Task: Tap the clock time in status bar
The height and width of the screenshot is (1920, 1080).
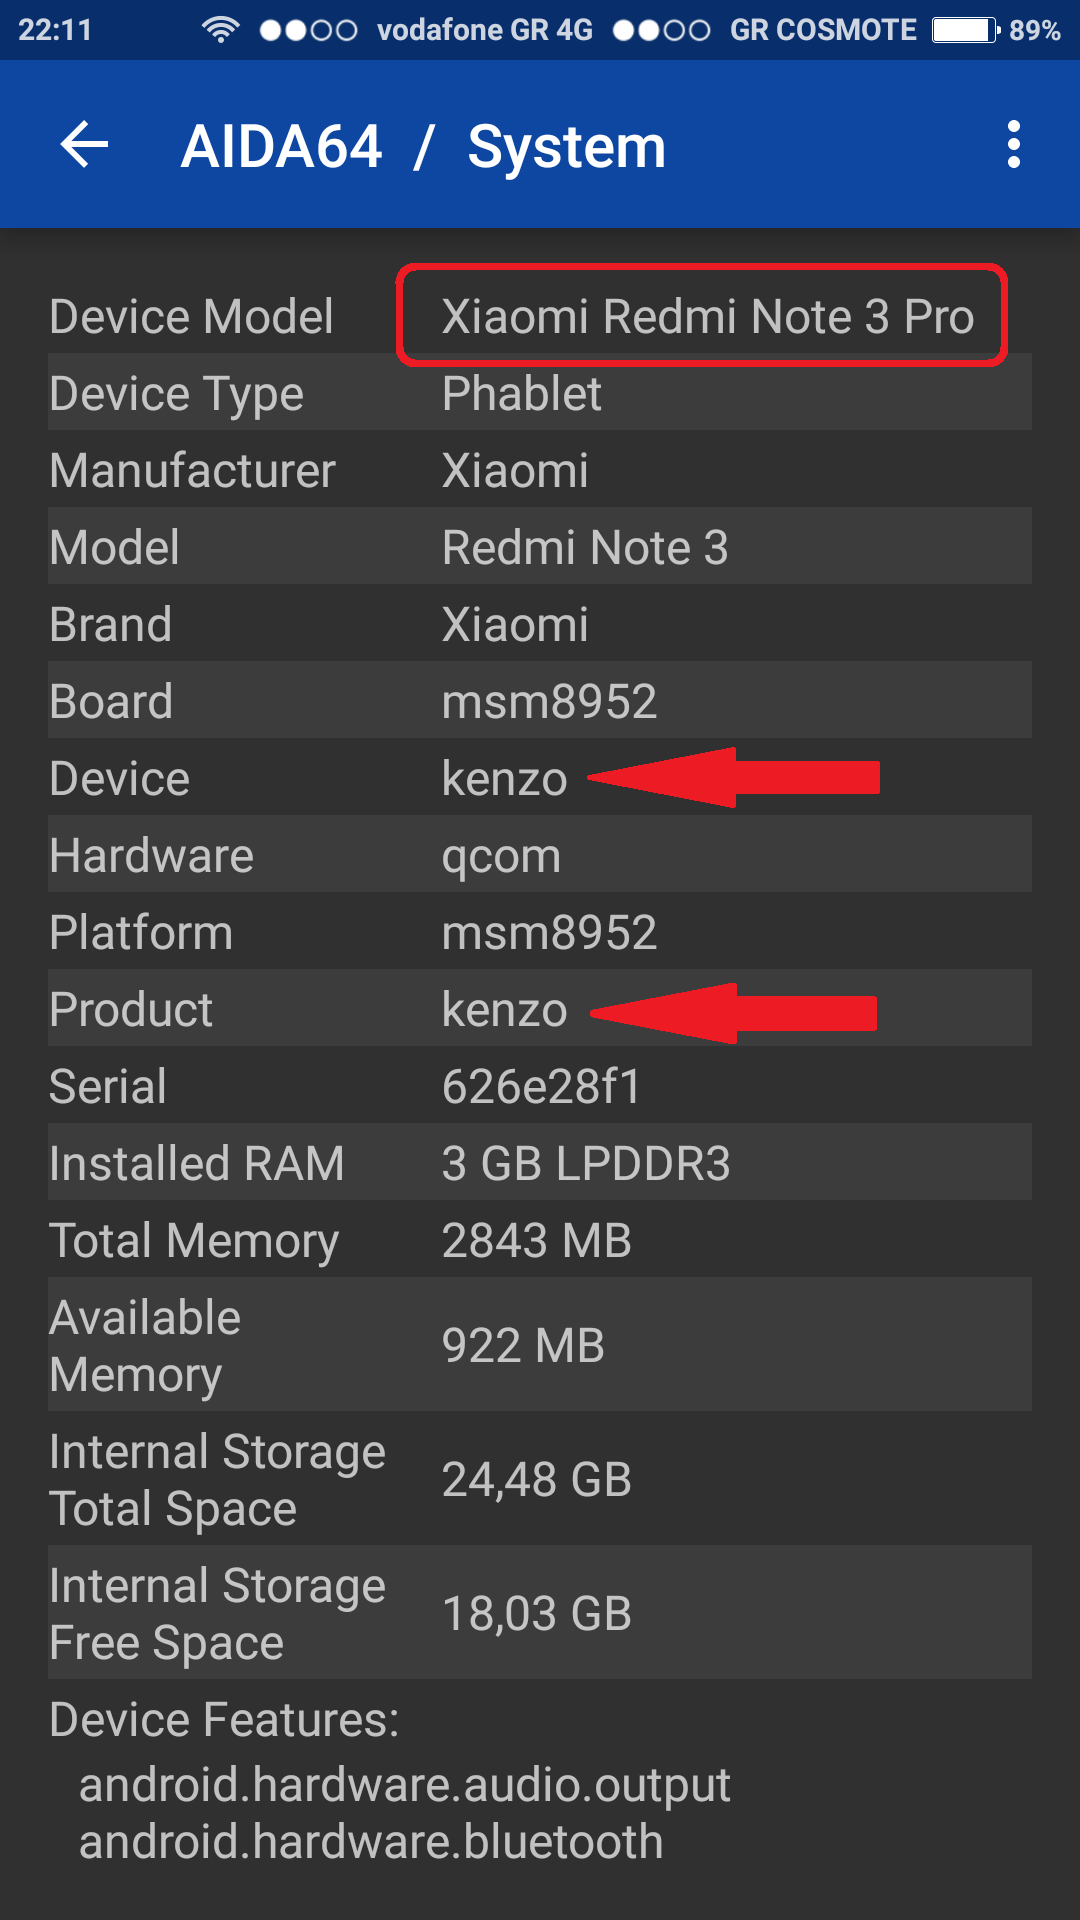Action: (55, 30)
